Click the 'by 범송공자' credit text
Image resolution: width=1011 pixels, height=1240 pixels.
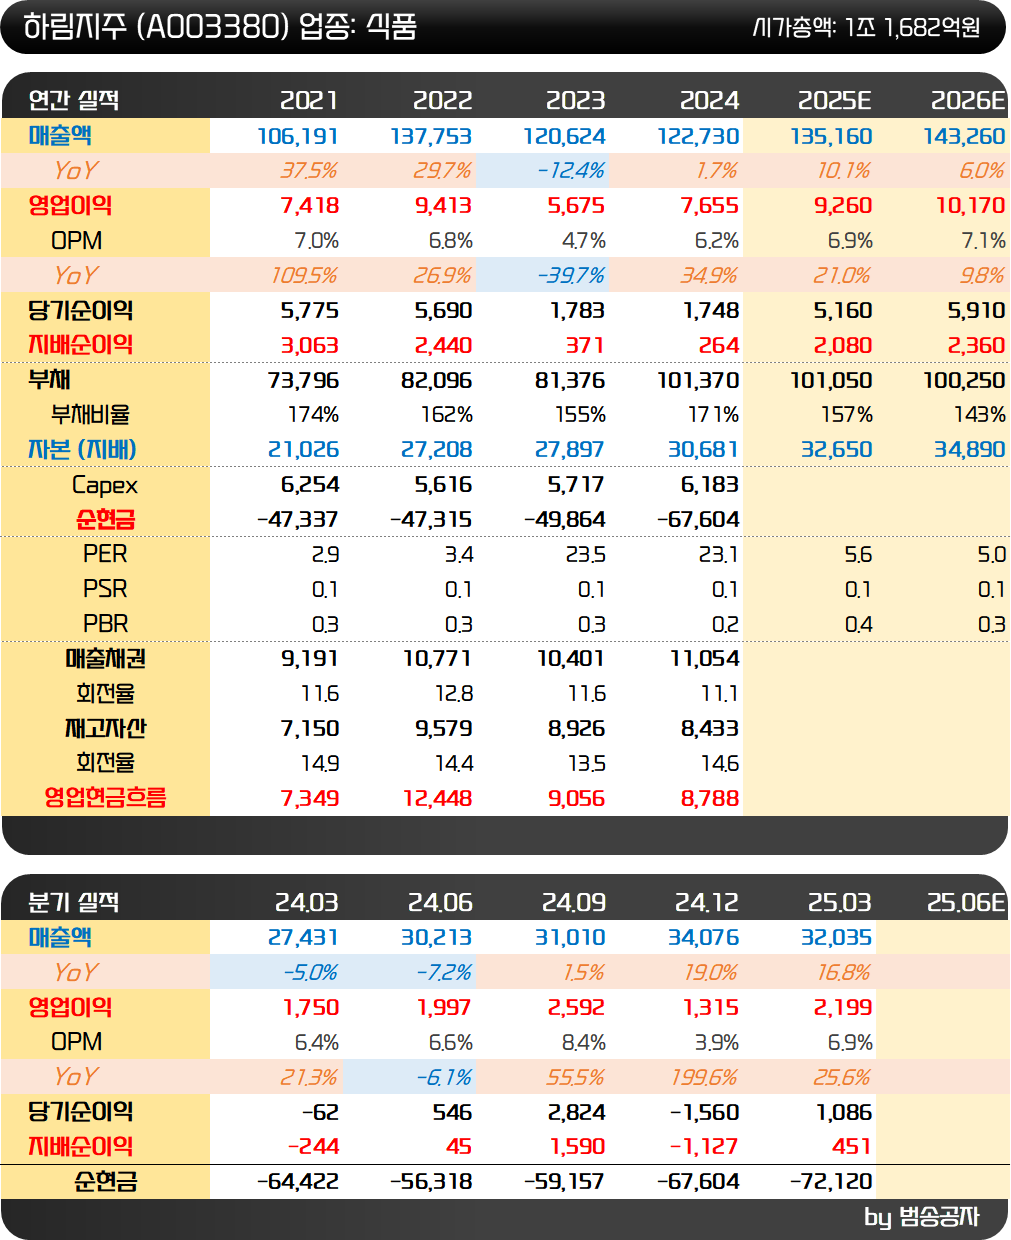click(x=922, y=1217)
